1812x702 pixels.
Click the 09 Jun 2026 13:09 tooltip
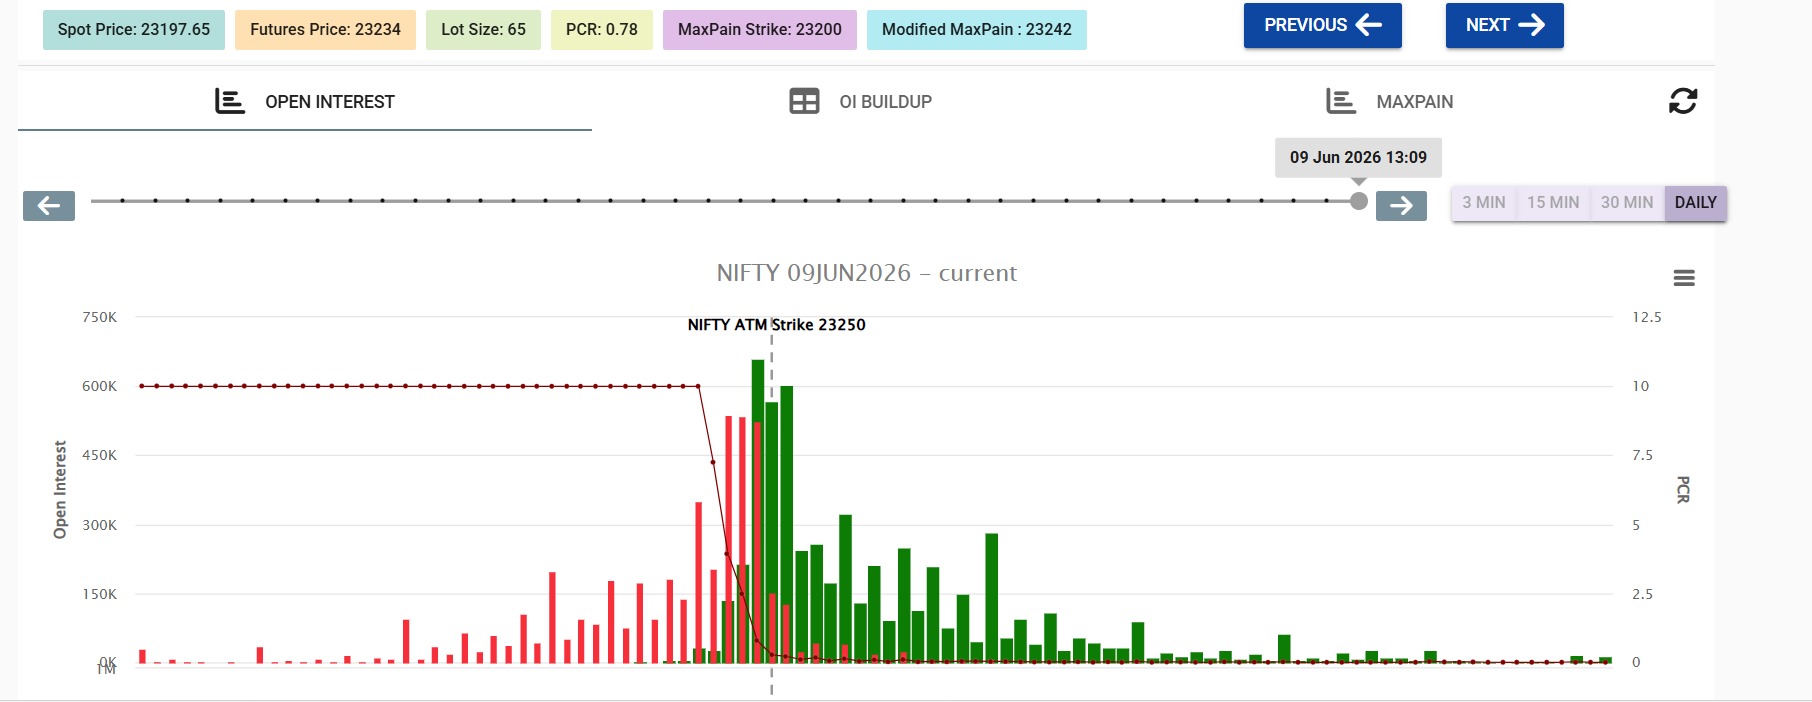click(x=1358, y=158)
